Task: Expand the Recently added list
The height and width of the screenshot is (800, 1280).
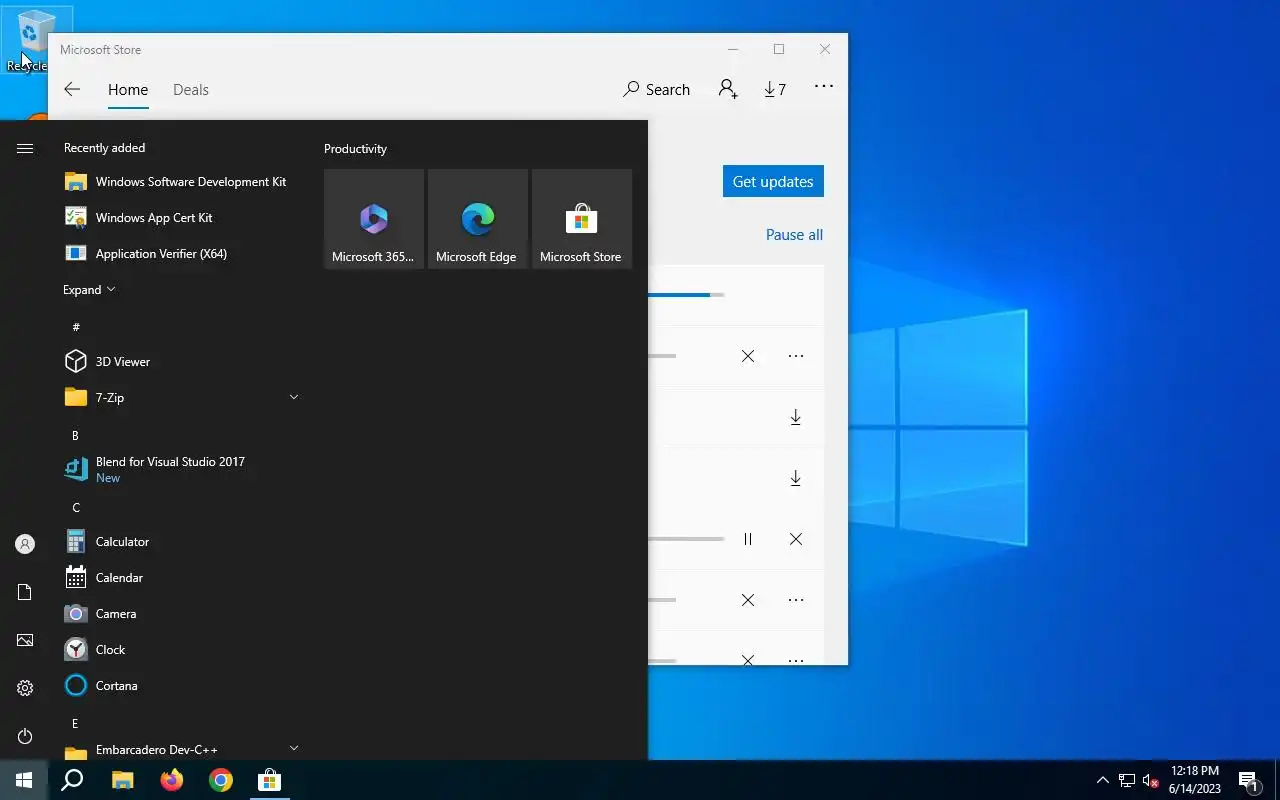Action: tap(89, 290)
